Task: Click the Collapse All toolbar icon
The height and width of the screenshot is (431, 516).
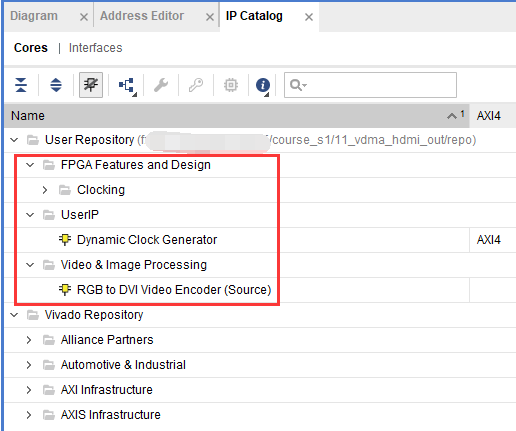Action: (21, 85)
